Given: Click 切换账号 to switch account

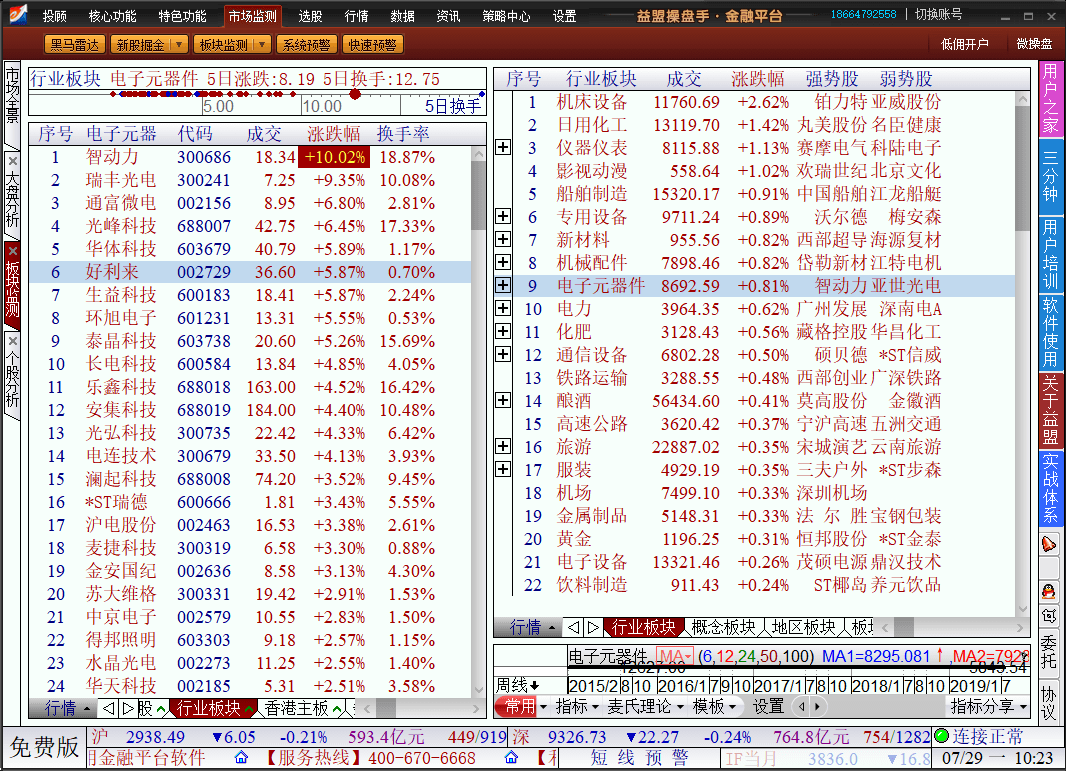Looking at the screenshot, I should pos(938,14).
